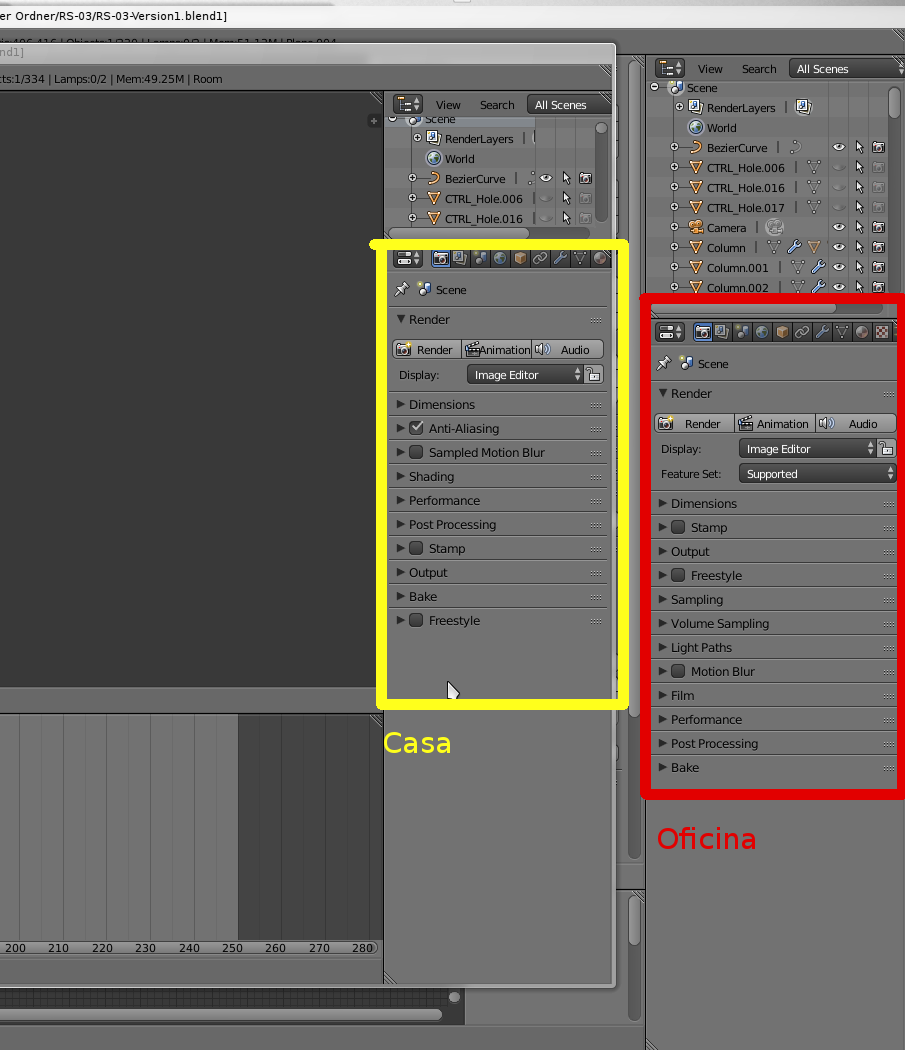Open All Scenes selector in back window outliner
Screen dimensions: 905x1050
[847, 69]
